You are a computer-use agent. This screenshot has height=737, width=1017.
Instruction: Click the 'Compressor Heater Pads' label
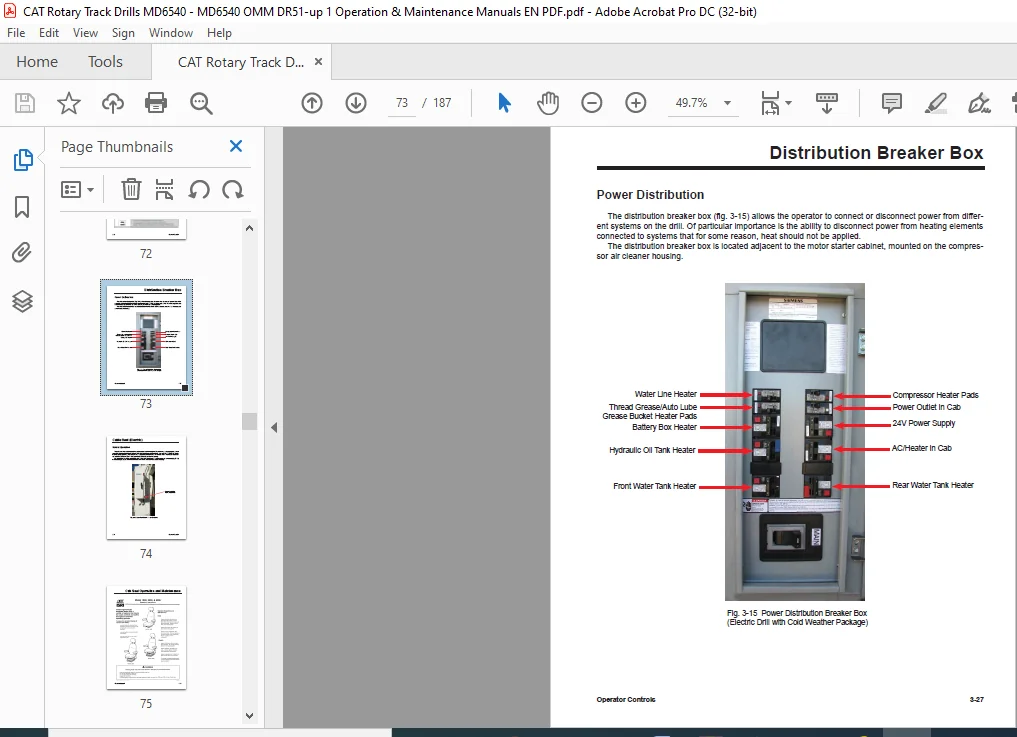pos(935,394)
